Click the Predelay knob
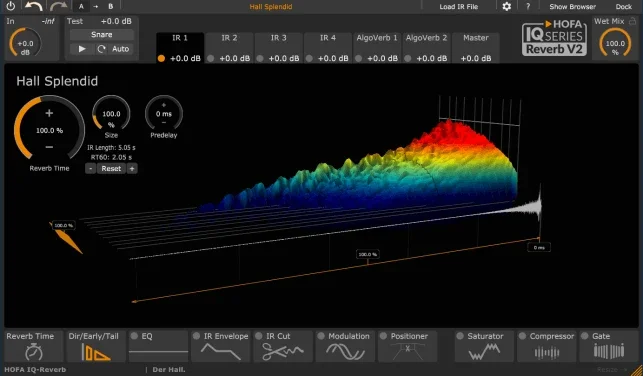Image resolution: width=643 pixels, height=376 pixels. pos(164,114)
